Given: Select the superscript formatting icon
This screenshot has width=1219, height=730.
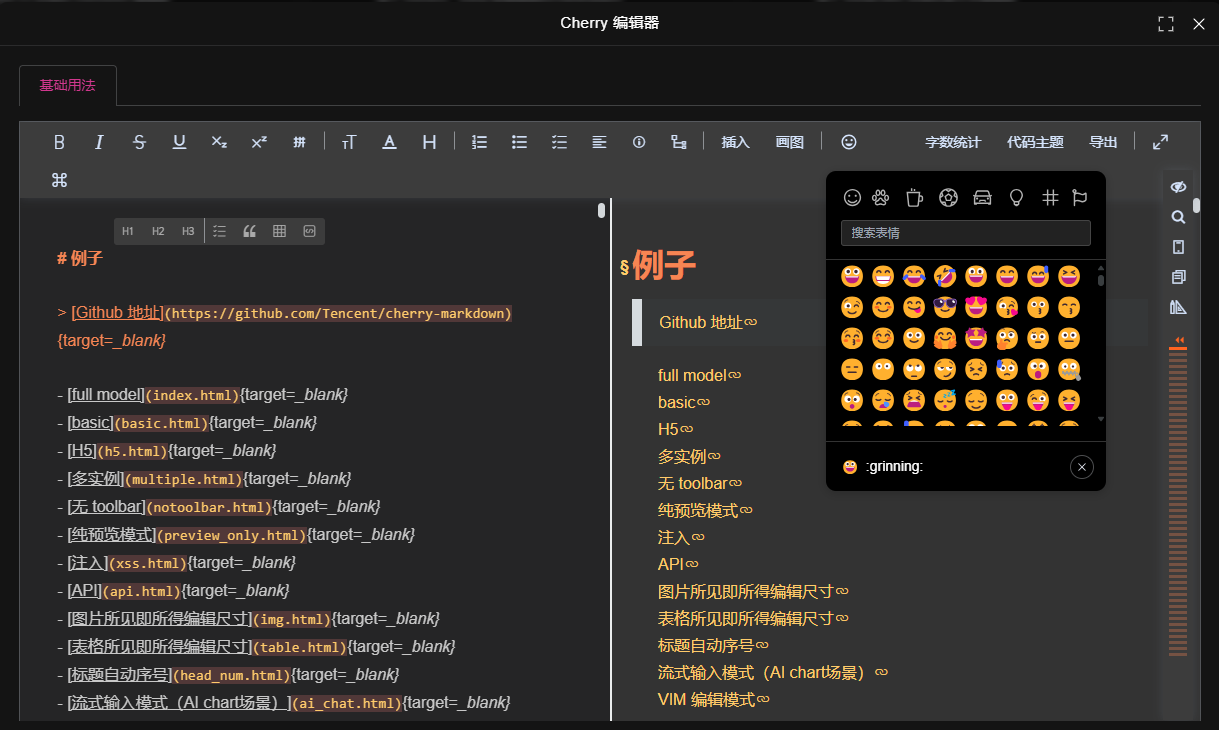Looking at the screenshot, I should tap(259, 141).
